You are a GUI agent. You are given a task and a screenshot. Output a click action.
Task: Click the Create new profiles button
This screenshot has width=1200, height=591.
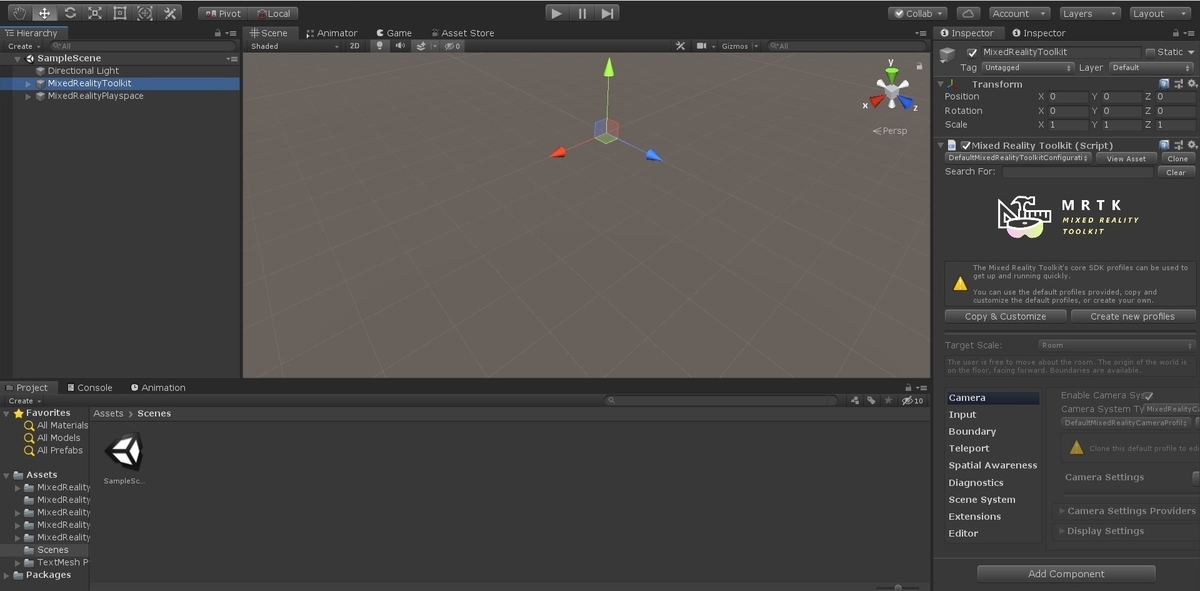click(x=1133, y=316)
